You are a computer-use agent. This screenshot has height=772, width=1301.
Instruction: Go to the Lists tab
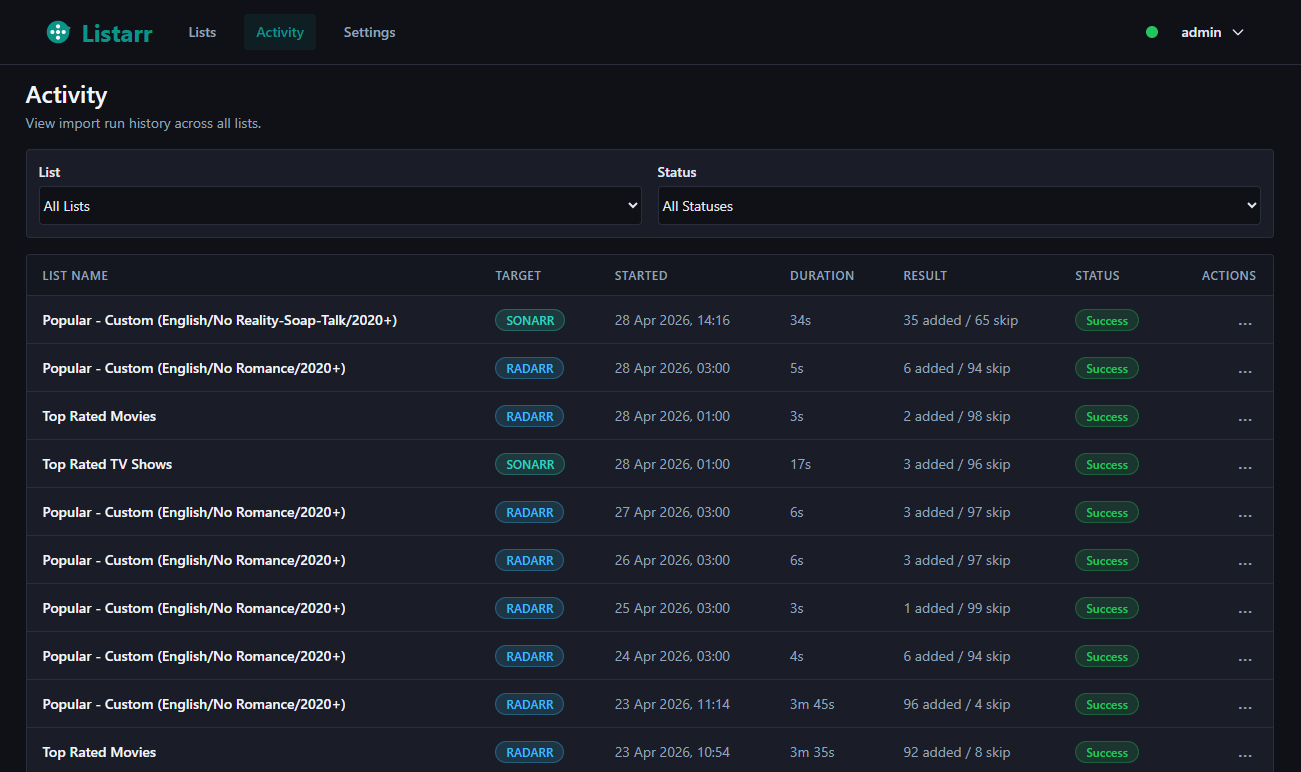point(202,32)
